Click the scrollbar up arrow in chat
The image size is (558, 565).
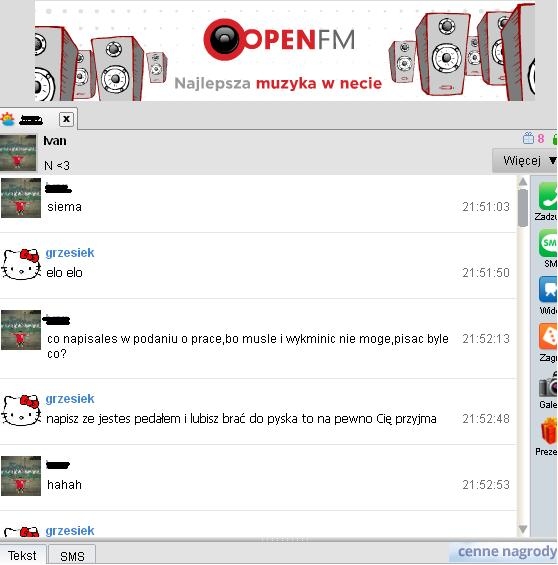523,182
